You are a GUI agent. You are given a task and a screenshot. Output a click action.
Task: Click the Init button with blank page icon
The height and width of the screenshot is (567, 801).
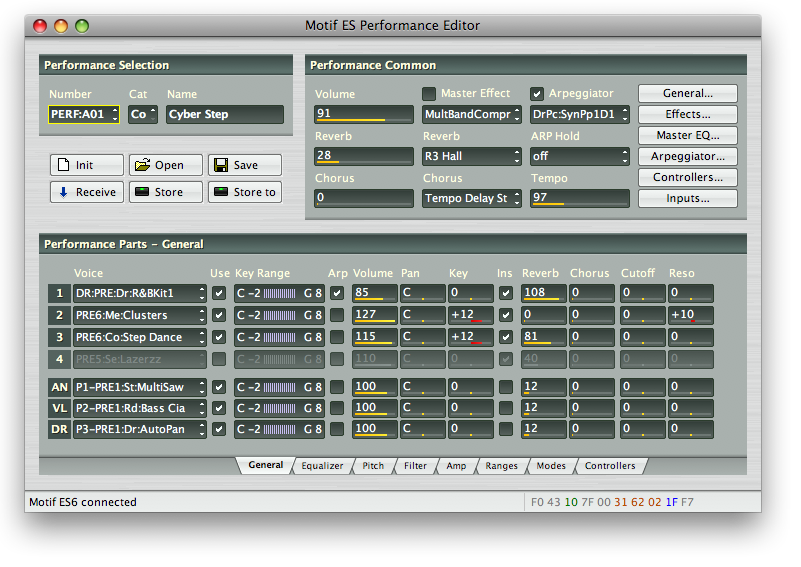[87, 165]
